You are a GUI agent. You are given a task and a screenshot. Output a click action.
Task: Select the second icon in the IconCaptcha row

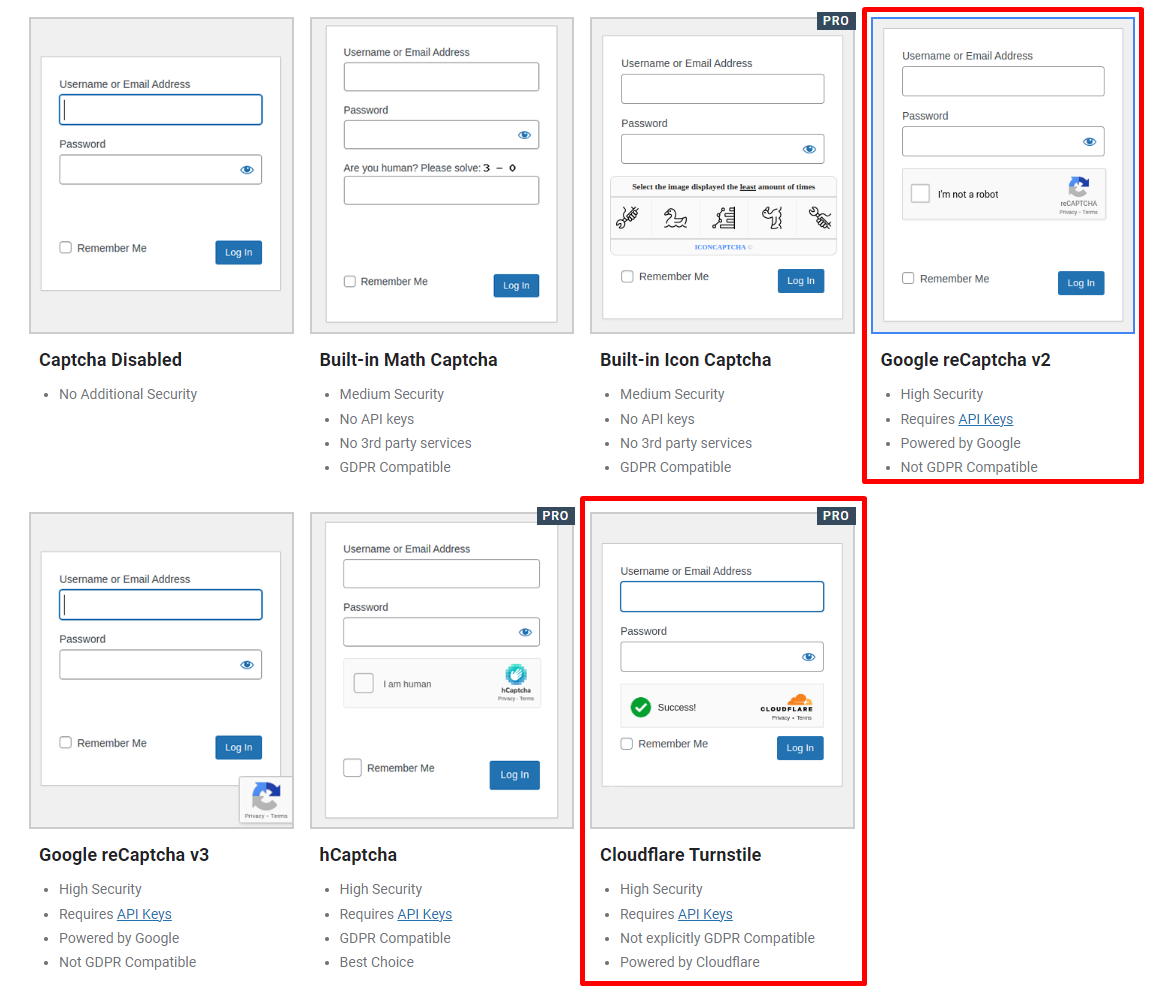pos(676,217)
